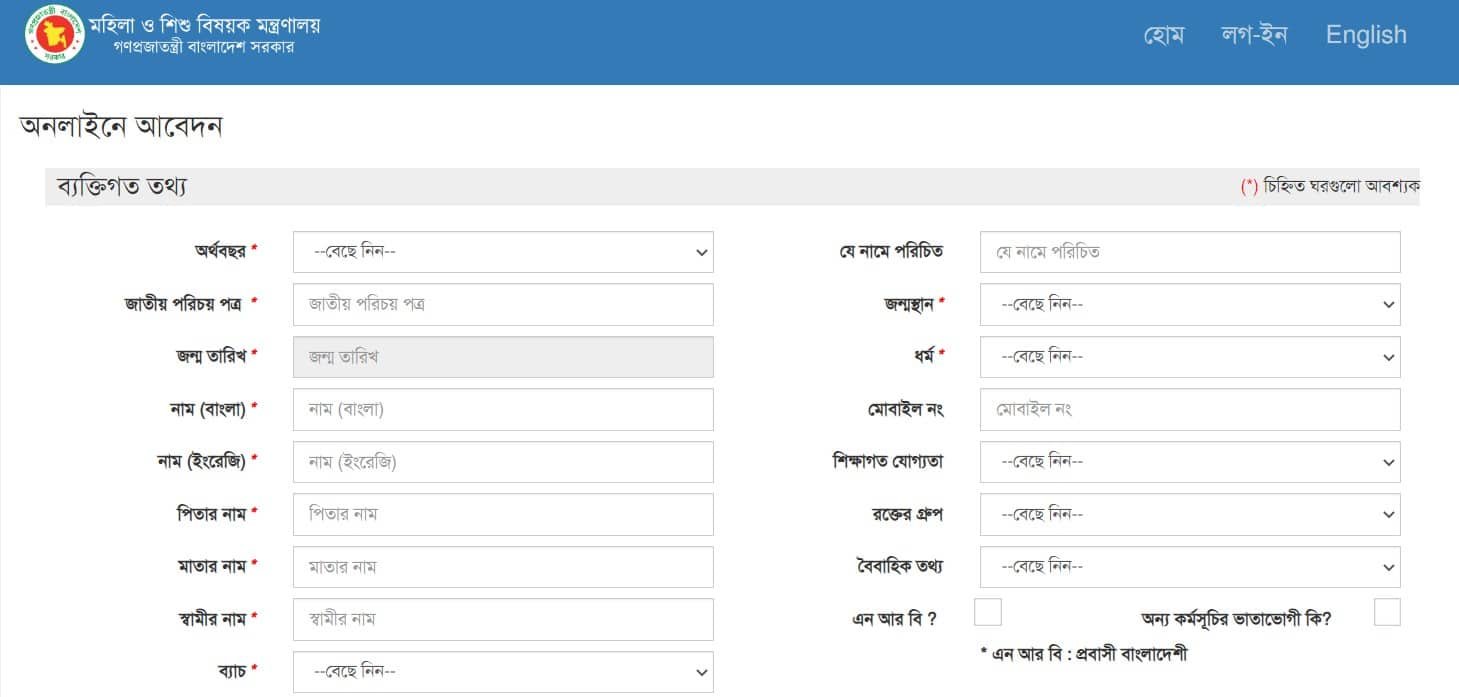Switch language to English
The width and height of the screenshot is (1459, 697).
click(x=1365, y=35)
